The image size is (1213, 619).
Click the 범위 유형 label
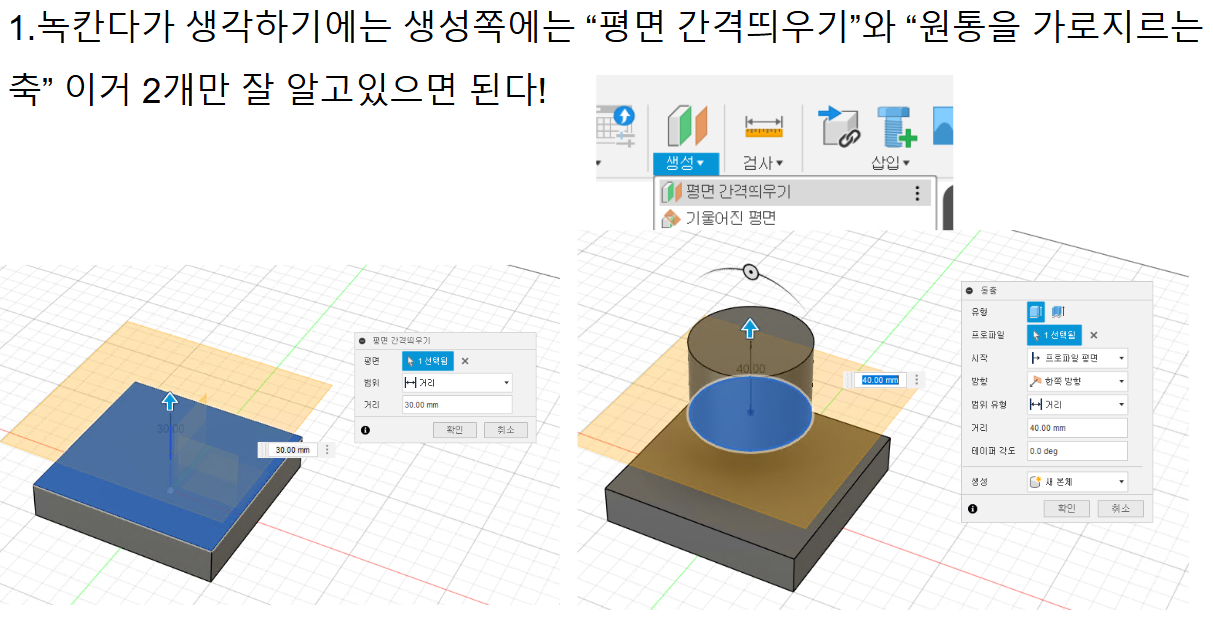click(x=989, y=405)
